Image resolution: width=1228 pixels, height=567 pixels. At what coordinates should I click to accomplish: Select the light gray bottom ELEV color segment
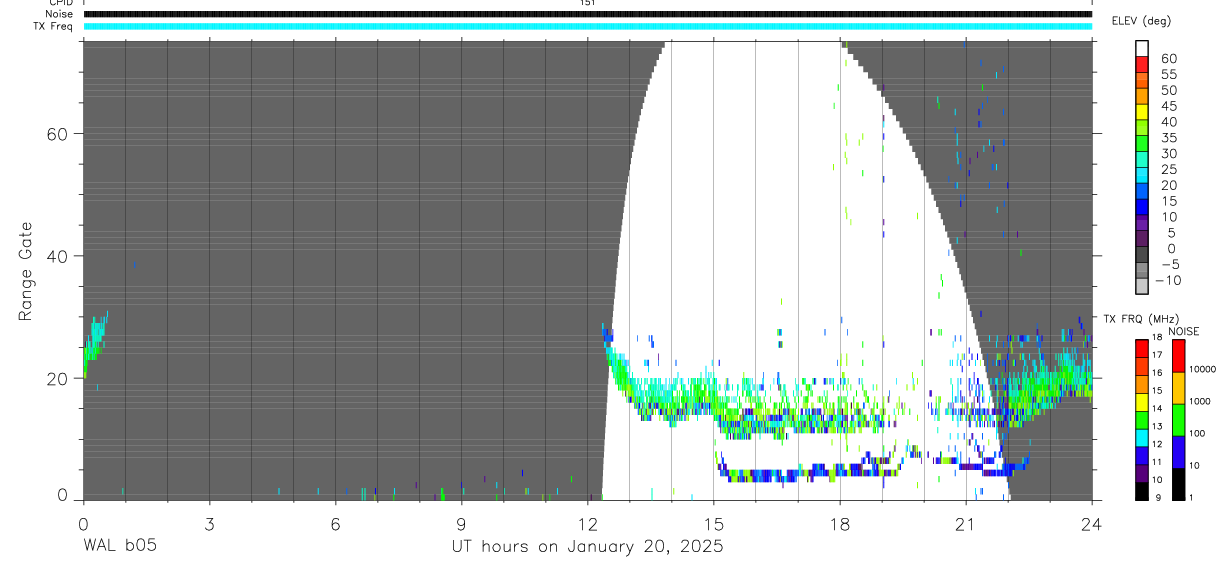[x=1142, y=286]
